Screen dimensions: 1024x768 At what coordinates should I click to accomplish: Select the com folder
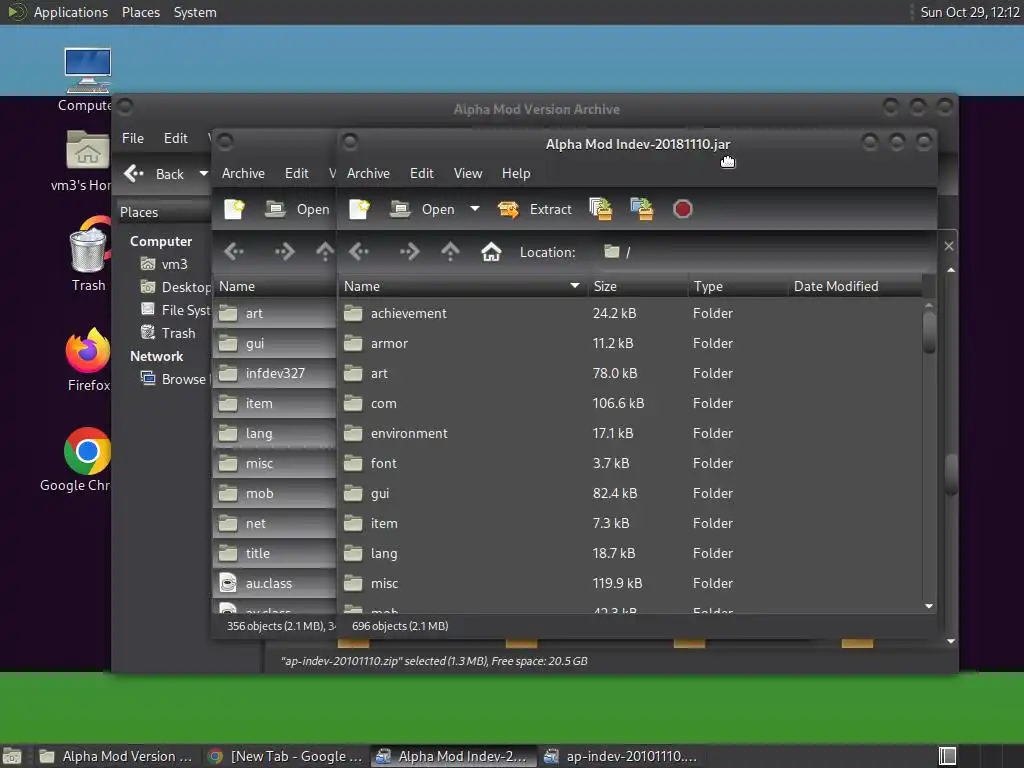[630, 404]
